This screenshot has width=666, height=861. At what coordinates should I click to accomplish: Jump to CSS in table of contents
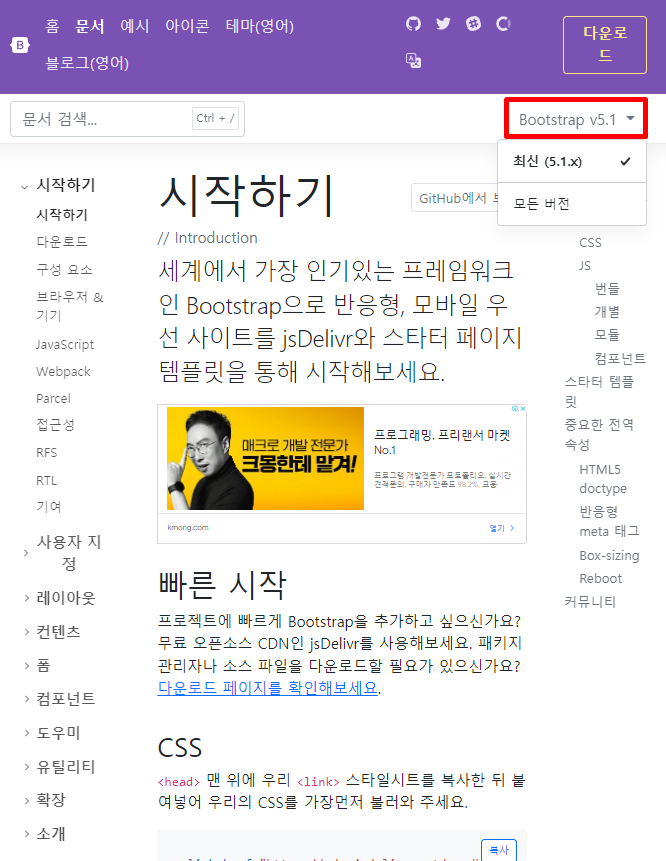pyautogui.click(x=590, y=243)
